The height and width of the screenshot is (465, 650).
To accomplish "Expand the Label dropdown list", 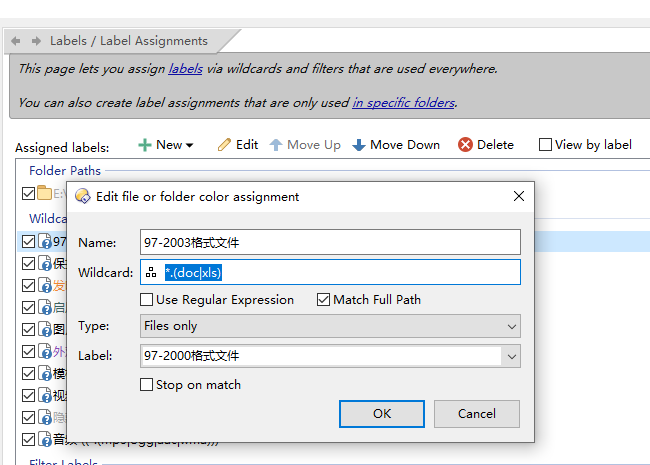I will click(512, 355).
